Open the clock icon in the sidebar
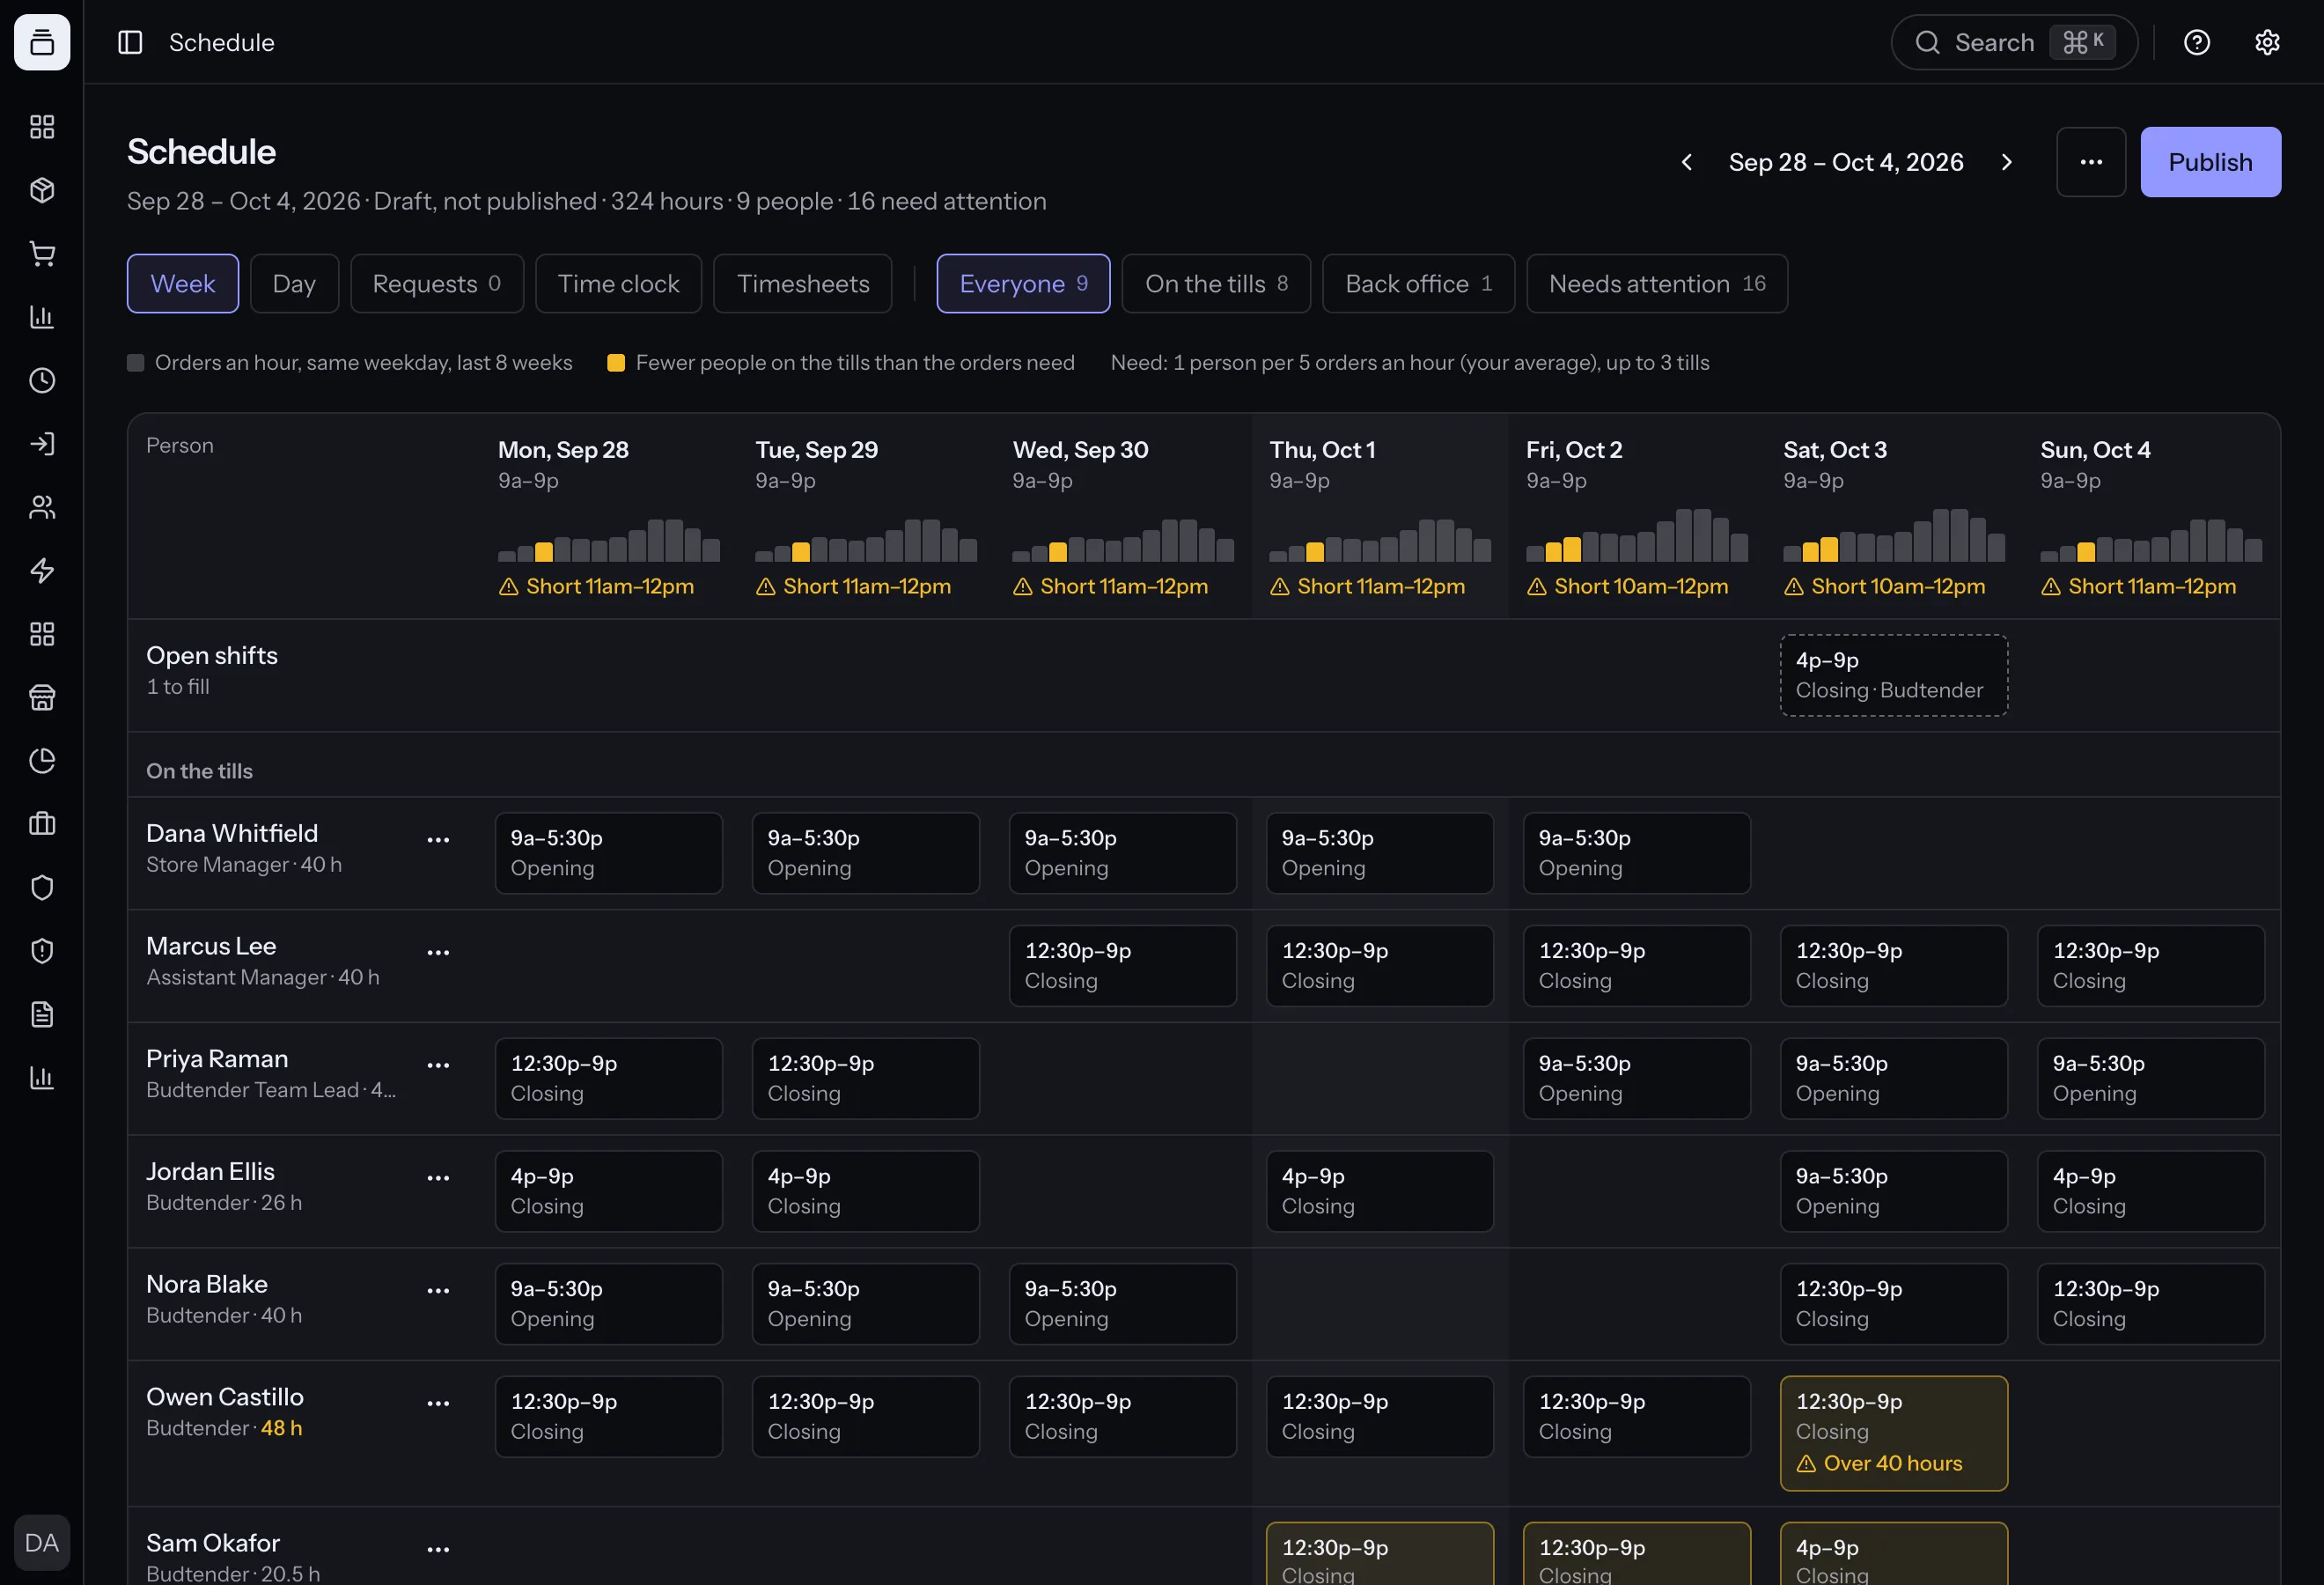 pos(42,380)
